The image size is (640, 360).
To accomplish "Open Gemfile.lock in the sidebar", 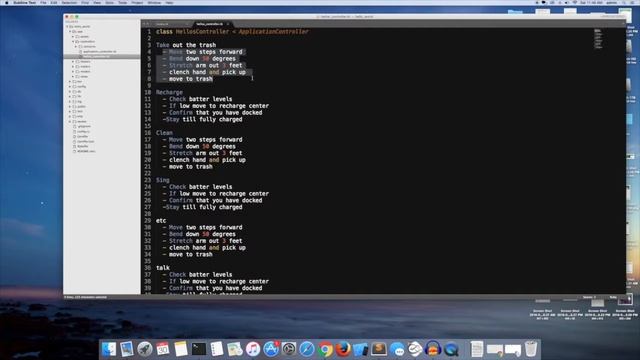I will click(x=85, y=141).
